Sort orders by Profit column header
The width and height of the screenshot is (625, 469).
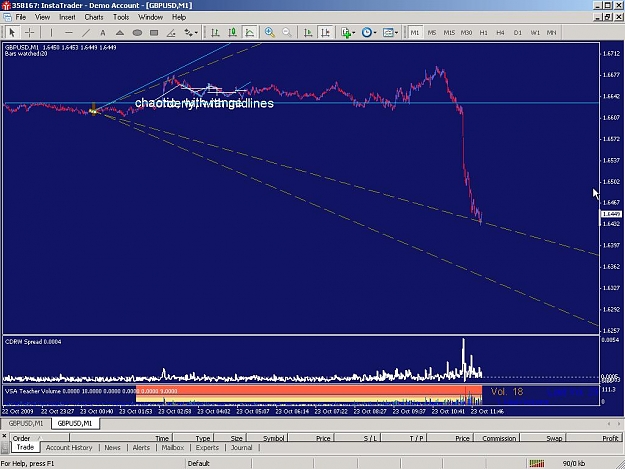click(x=594, y=438)
